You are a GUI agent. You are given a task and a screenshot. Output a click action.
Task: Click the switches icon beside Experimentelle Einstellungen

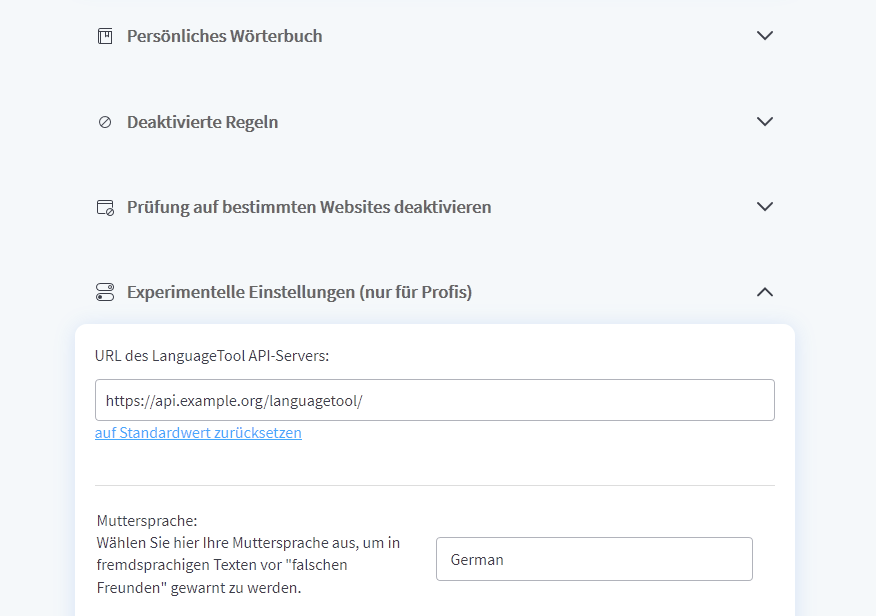(105, 292)
